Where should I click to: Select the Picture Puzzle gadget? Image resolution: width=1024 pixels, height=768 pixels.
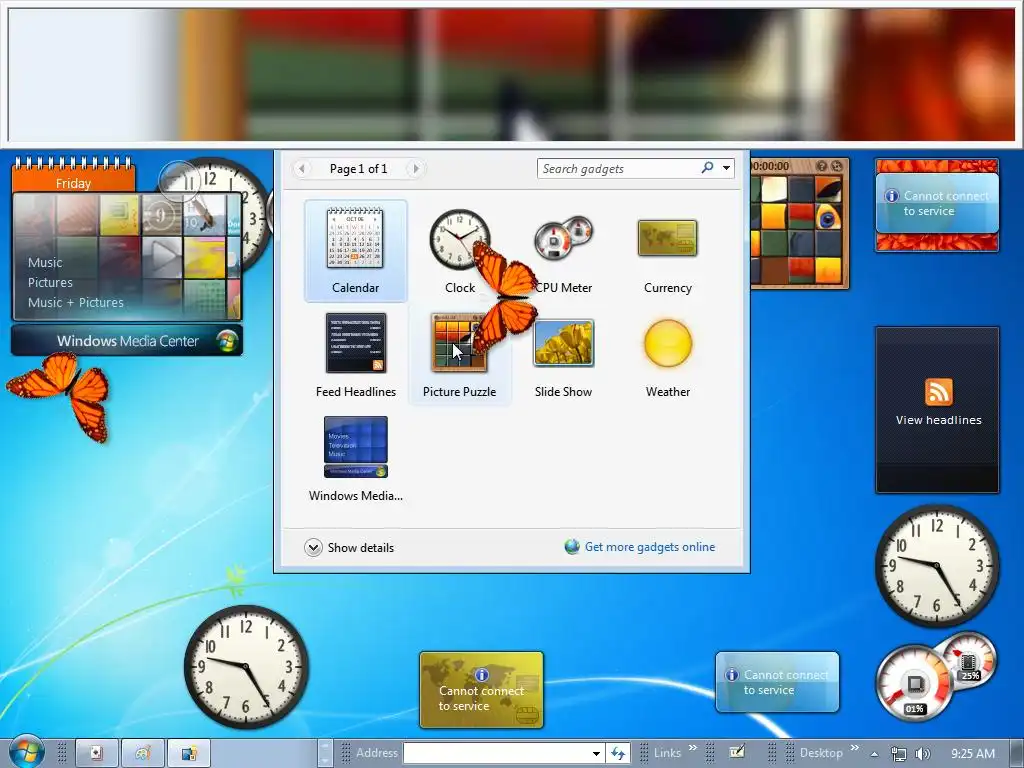coord(459,343)
